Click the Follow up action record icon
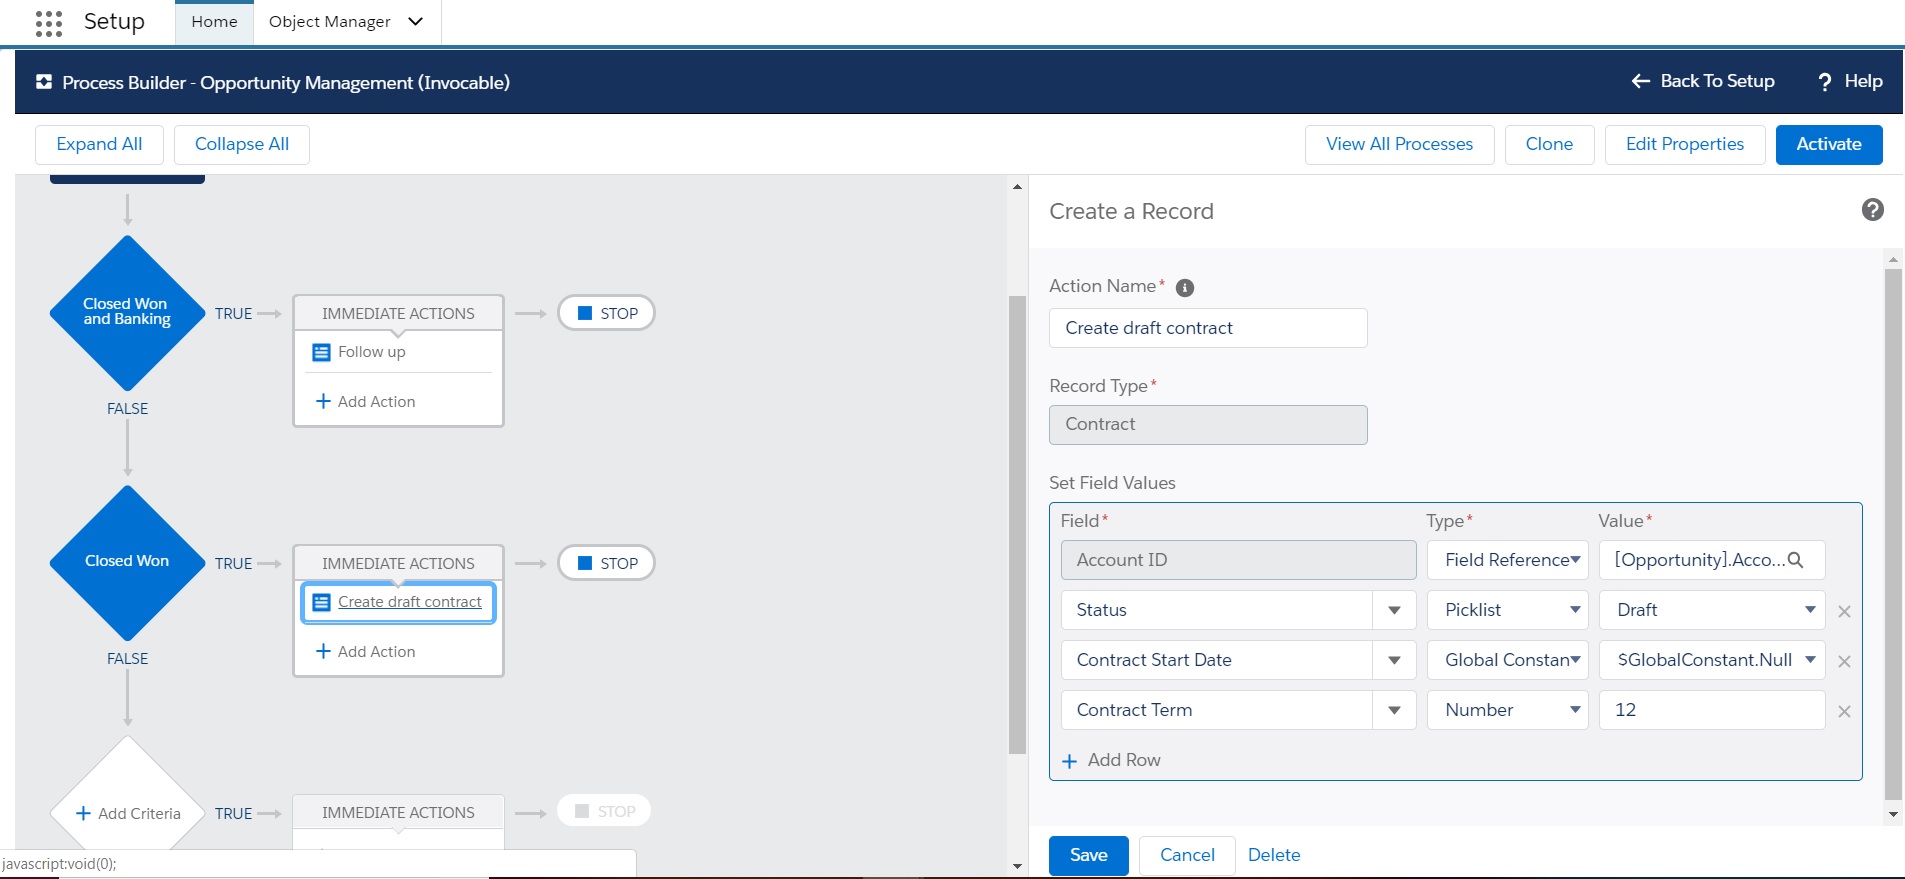The height and width of the screenshot is (879, 1905). (321, 352)
